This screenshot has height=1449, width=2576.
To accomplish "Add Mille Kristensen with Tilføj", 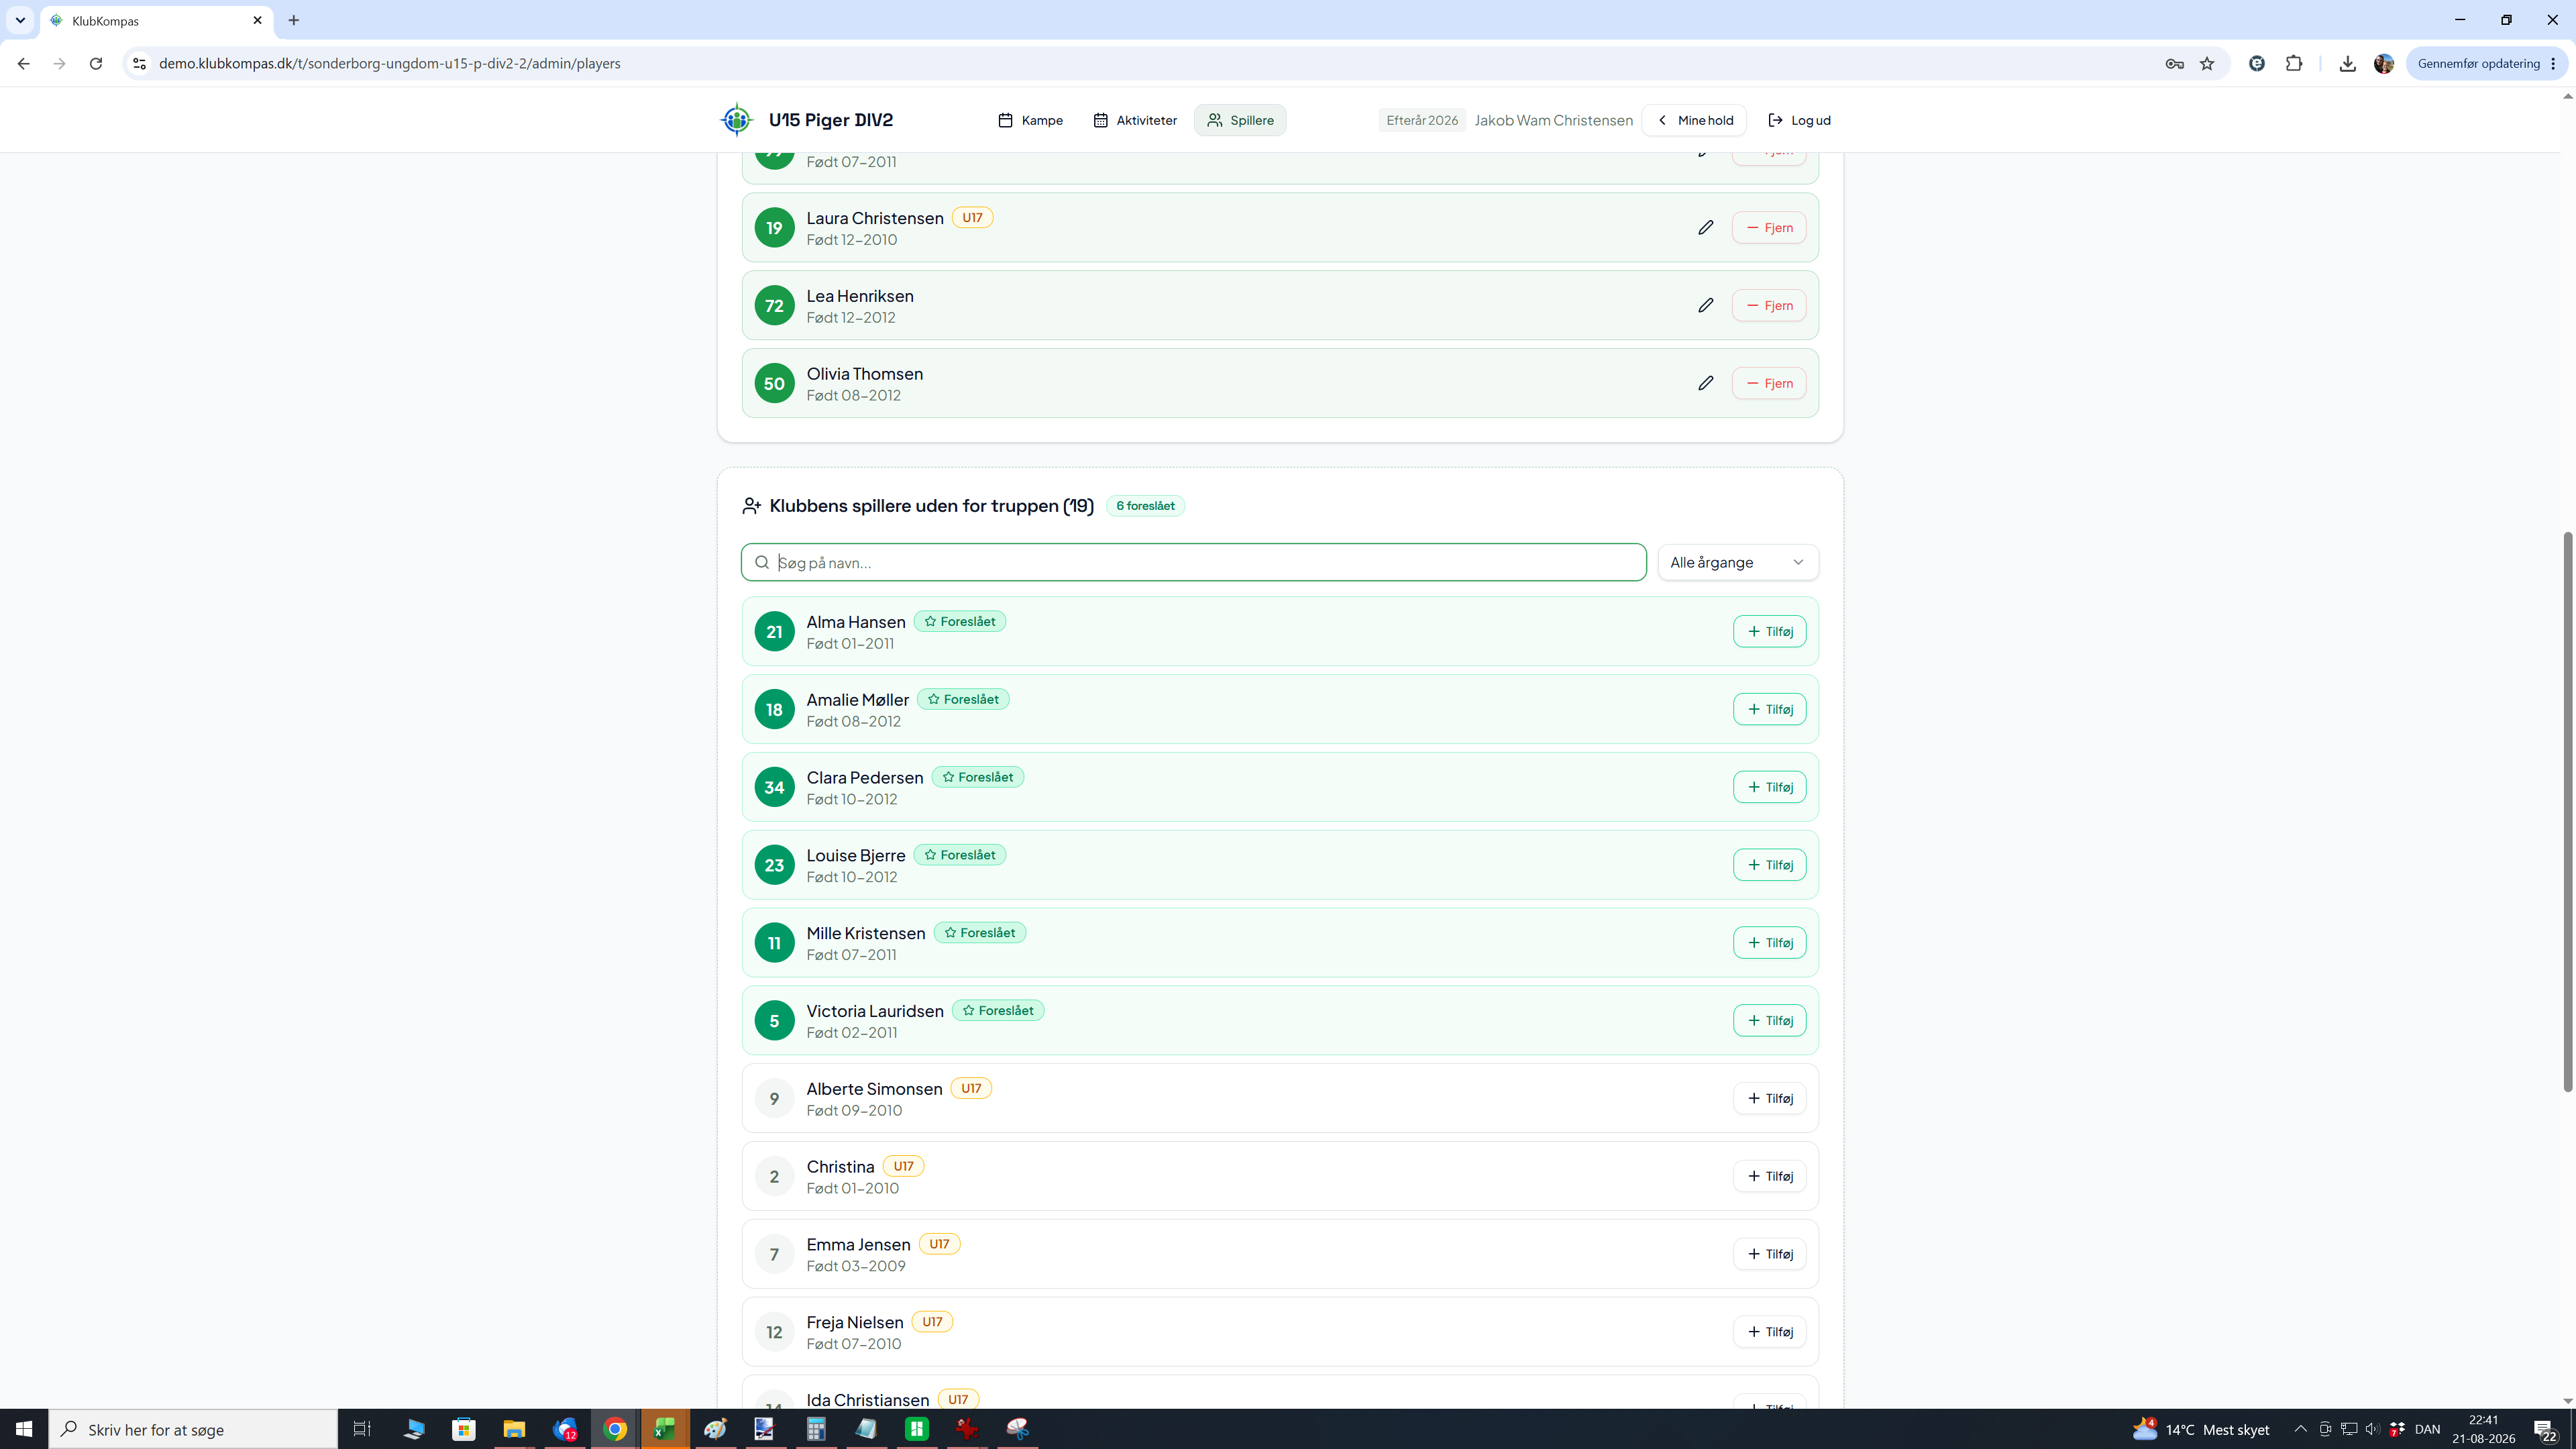I will click(1769, 943).
